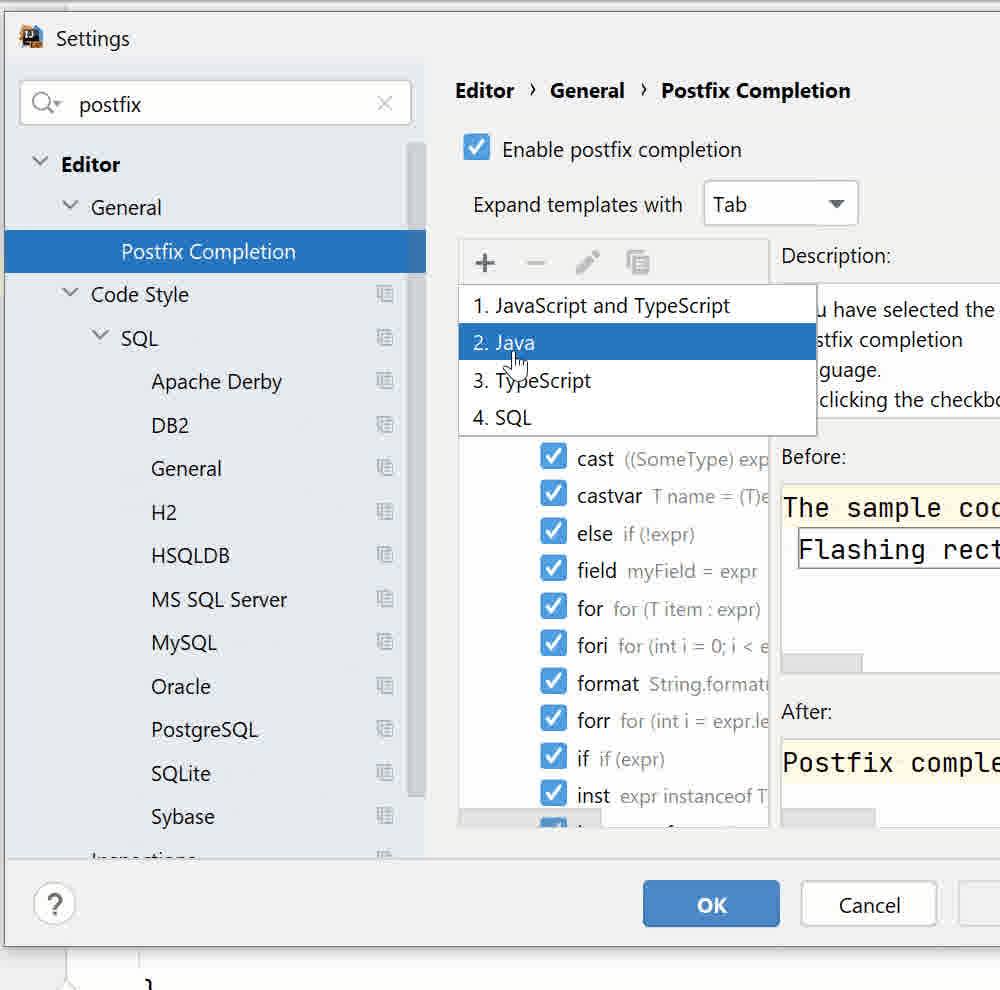The width and height of the screenshot is (1000, 990).
Task: Select PostgreSQL code style entry
Action: point(204,730)
